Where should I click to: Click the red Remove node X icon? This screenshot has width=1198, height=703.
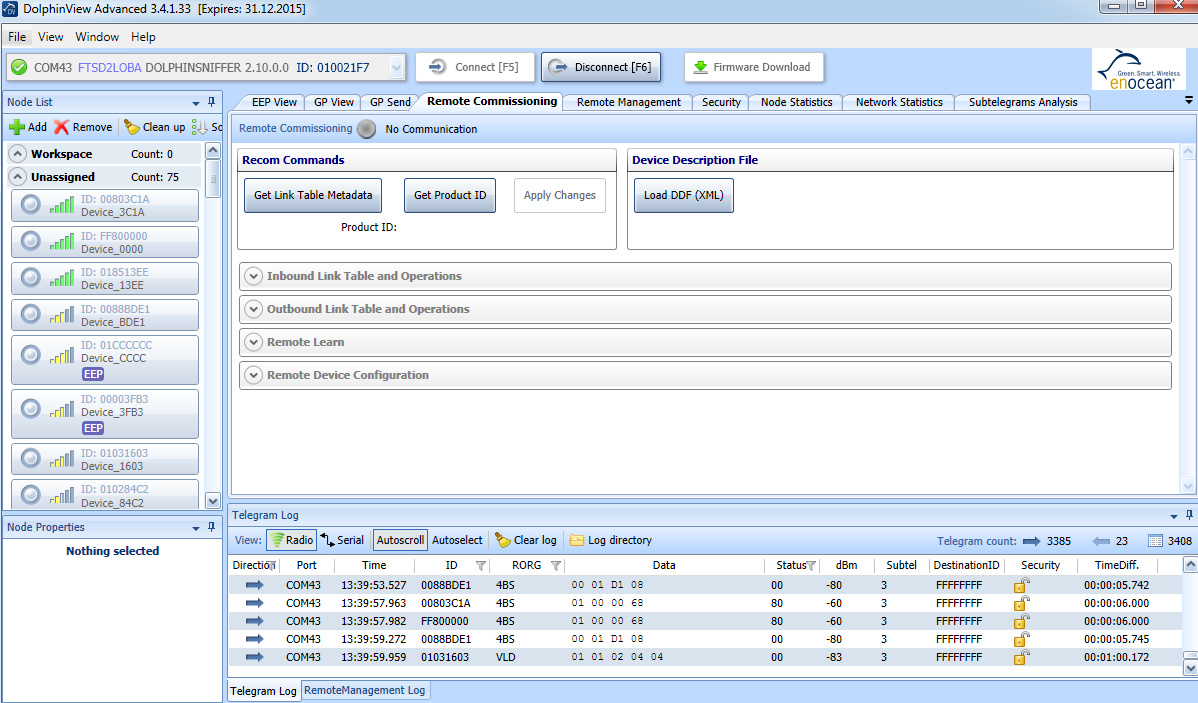tap(61, 127)
